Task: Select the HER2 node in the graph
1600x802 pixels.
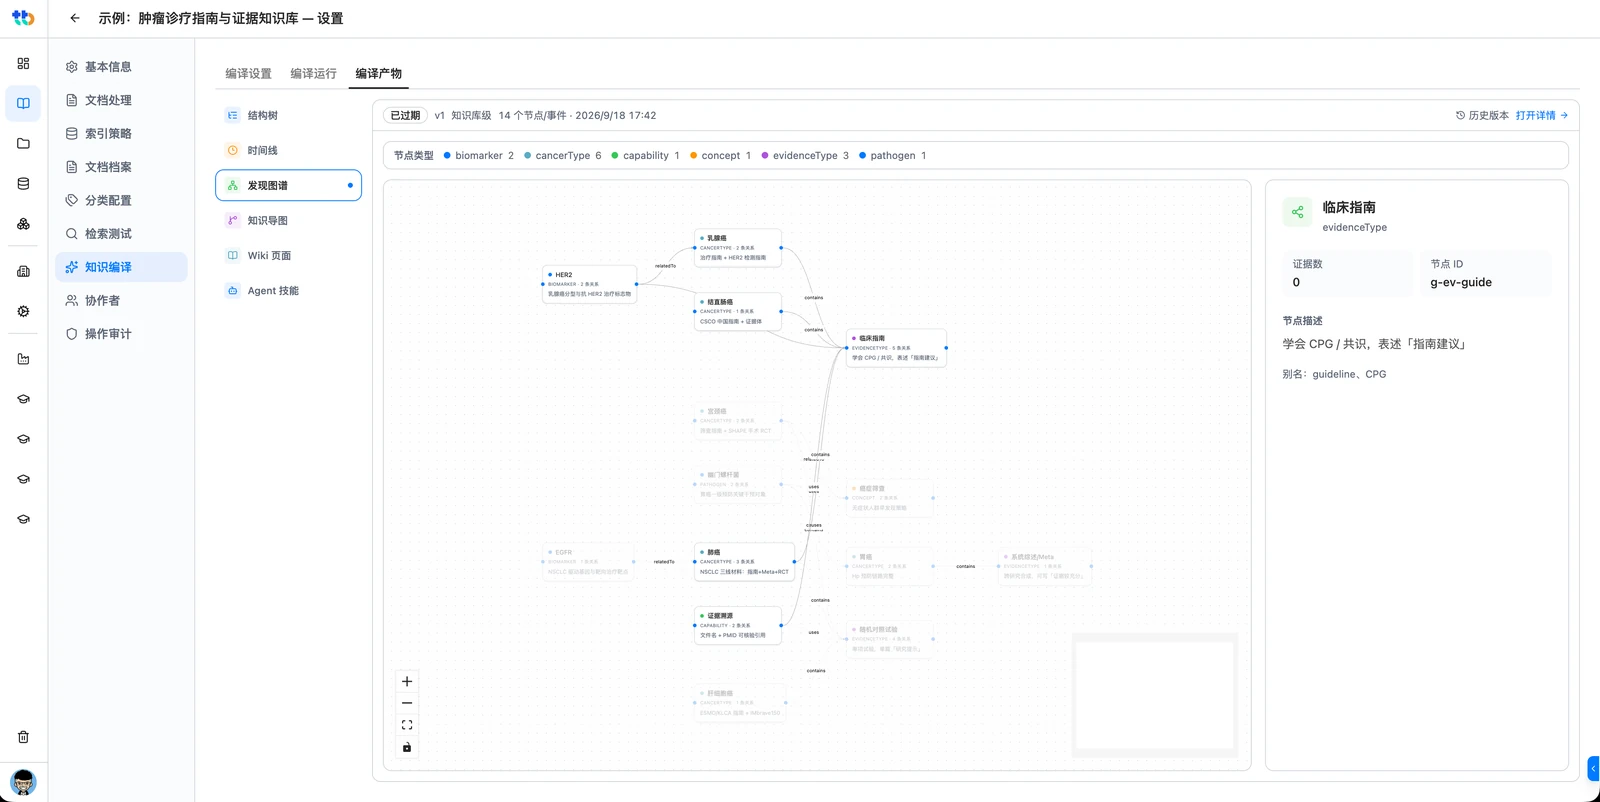Action: tap(589, 284)
